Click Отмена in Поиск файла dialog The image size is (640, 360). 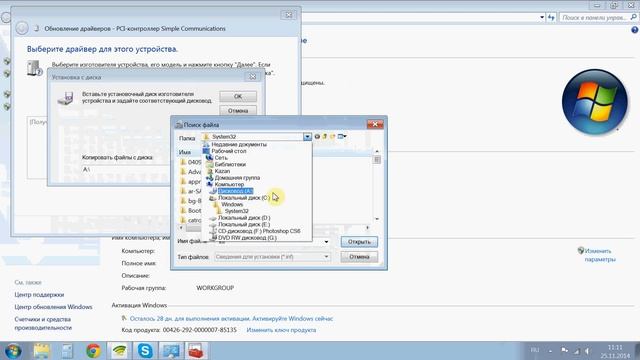[359, 257]
